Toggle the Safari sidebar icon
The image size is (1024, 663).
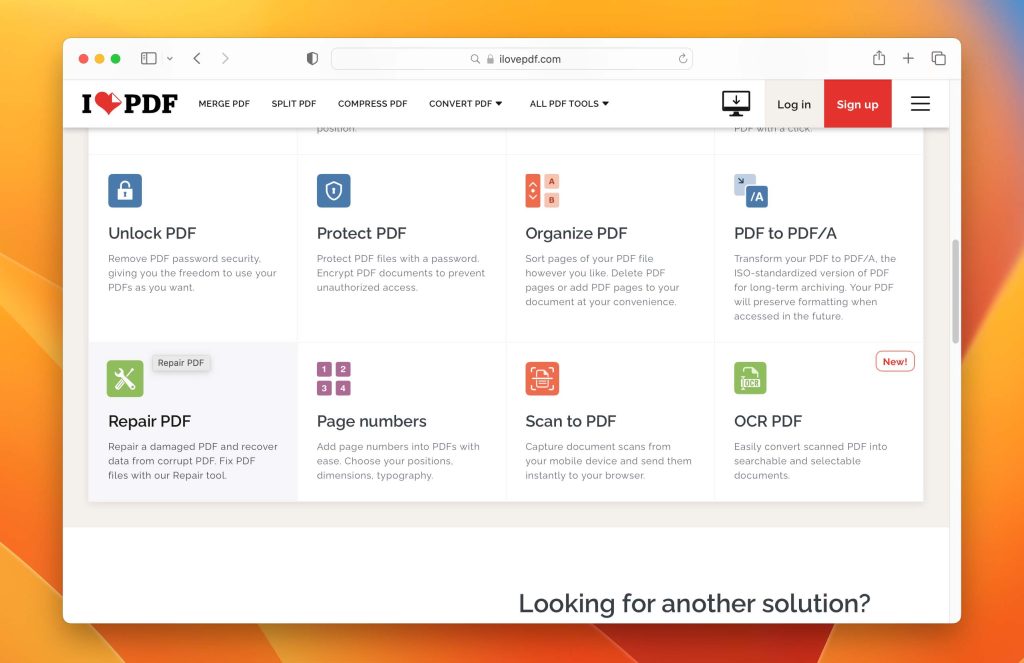(149, 58)
